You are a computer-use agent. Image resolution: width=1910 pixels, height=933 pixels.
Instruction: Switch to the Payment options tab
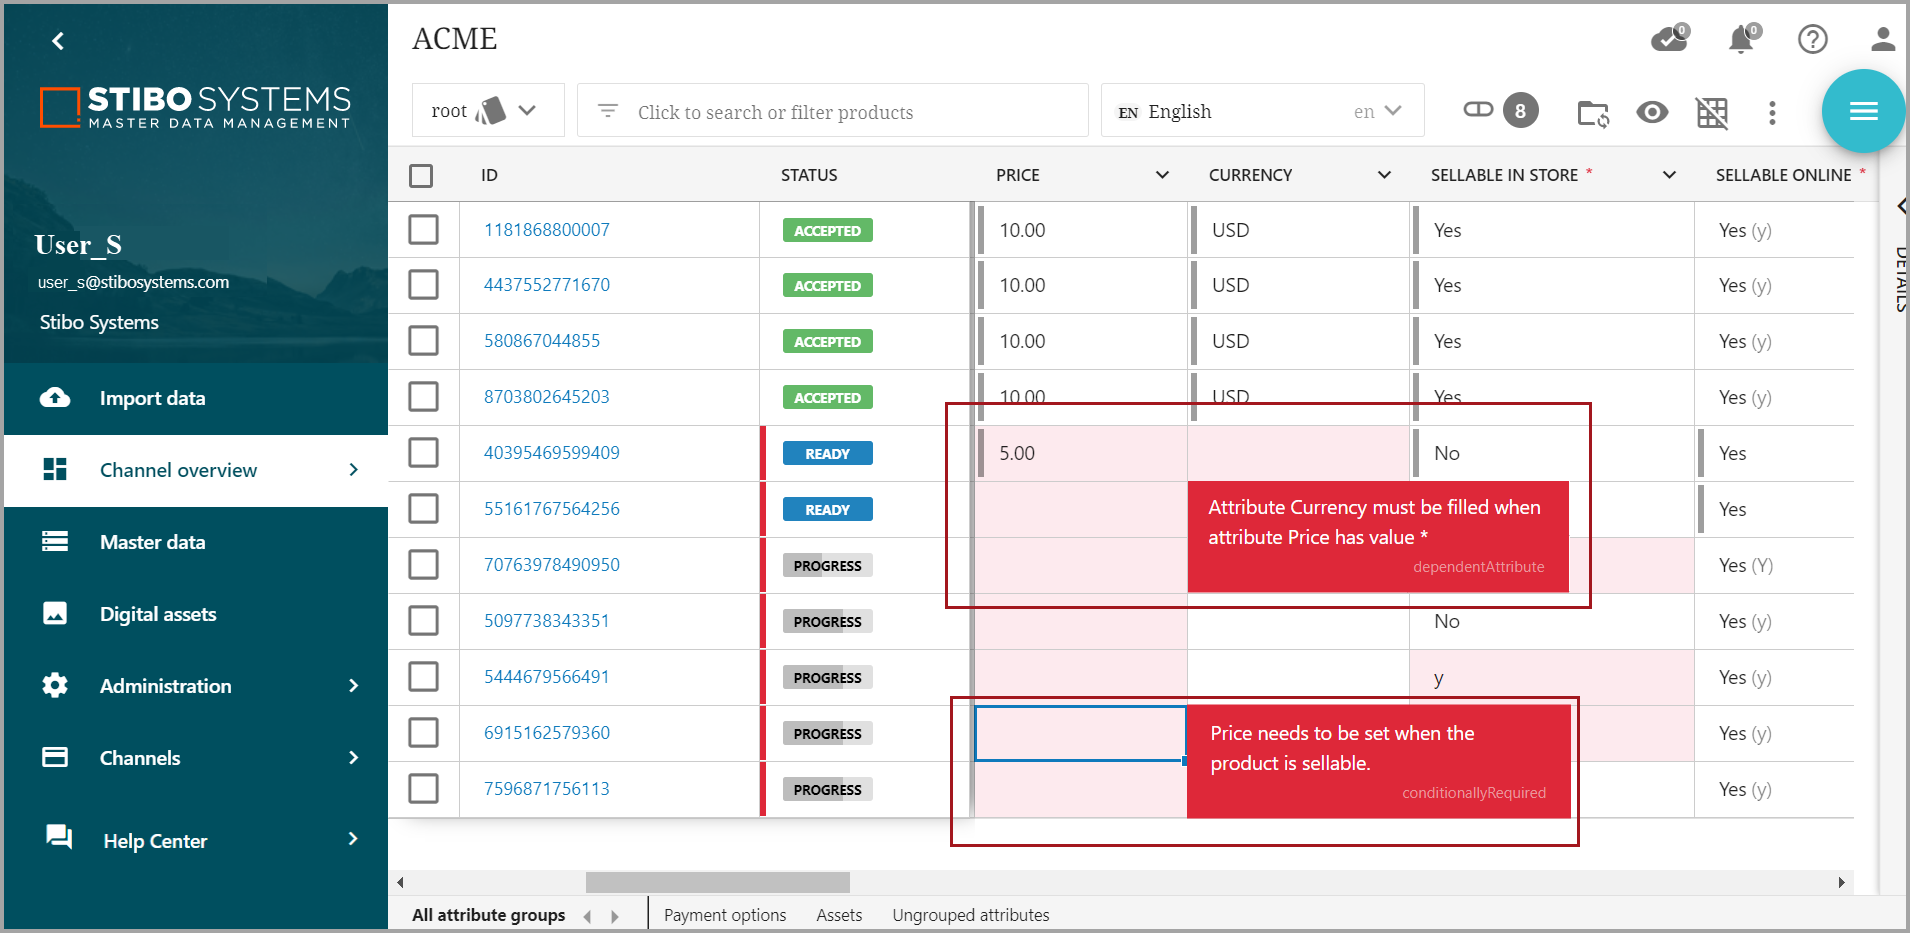coord(724,915)
